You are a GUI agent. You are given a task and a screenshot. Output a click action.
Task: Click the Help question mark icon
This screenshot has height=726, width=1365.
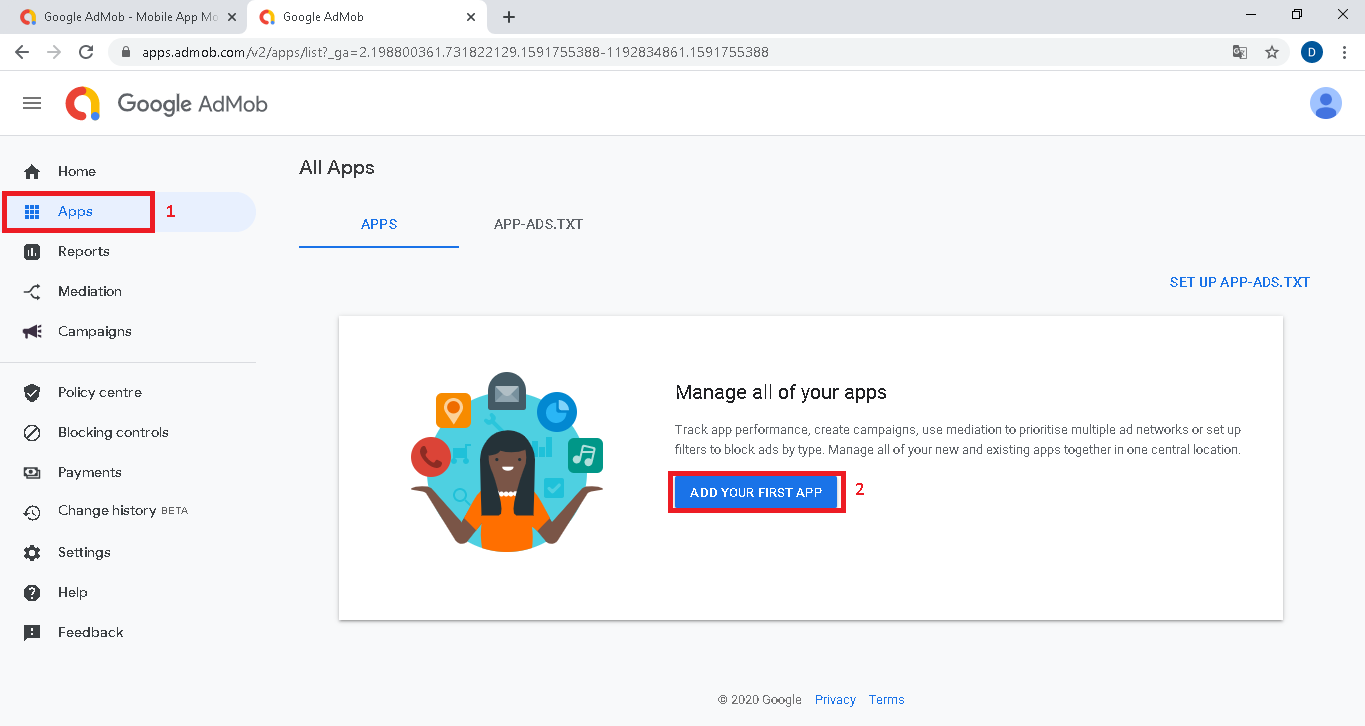click(32, 593)
